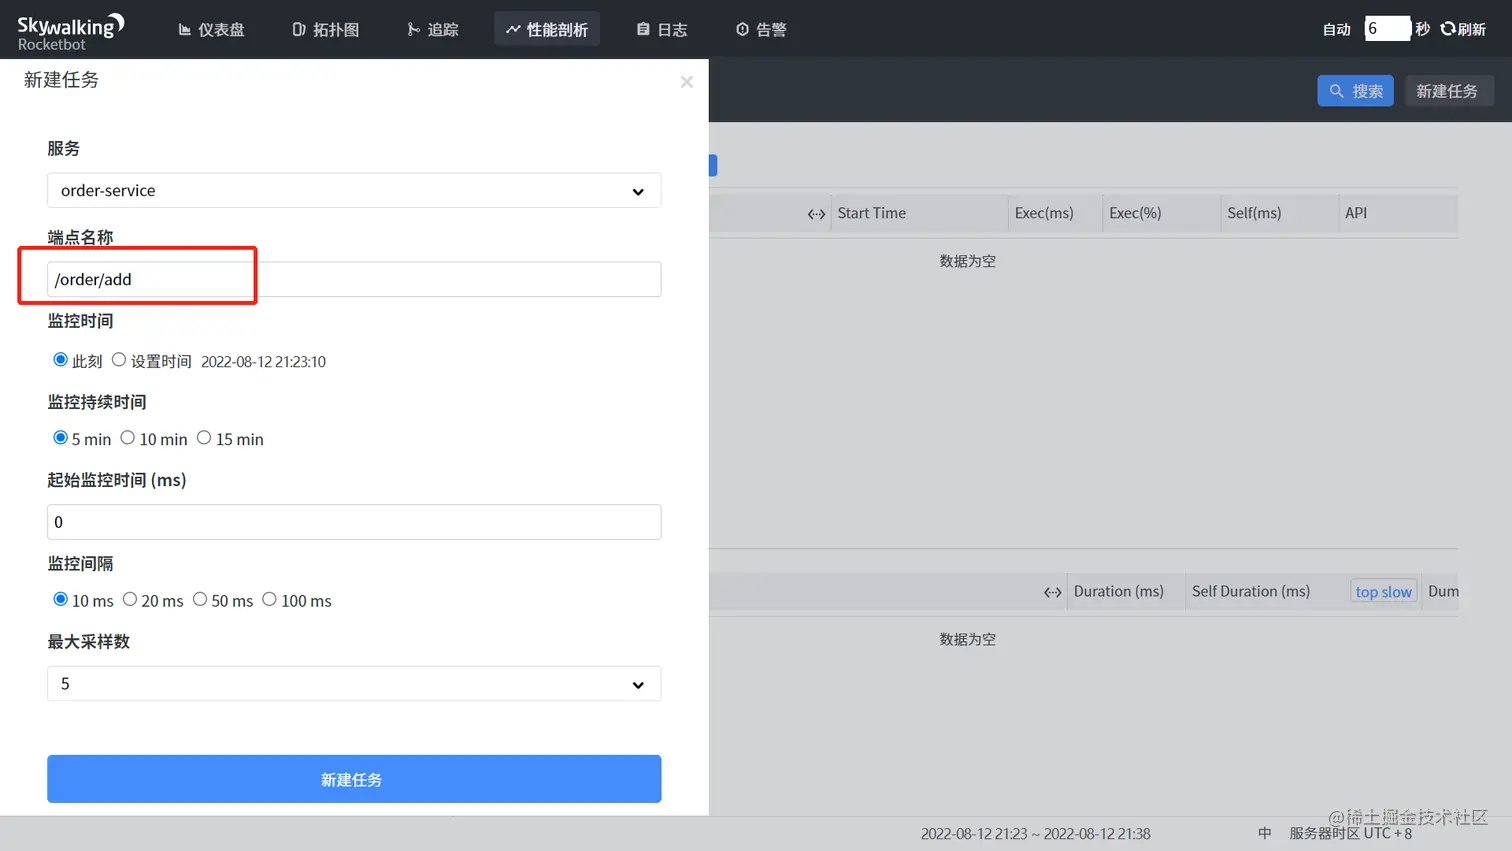Viewport: 1512px width, 851px height.
Task: Click the Self(ms) column header
Action: [x=1254, y=213]
